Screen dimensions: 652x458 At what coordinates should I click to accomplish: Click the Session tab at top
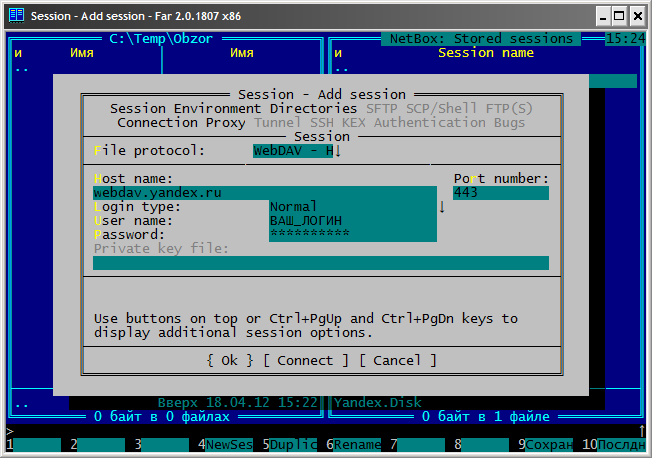138,108
